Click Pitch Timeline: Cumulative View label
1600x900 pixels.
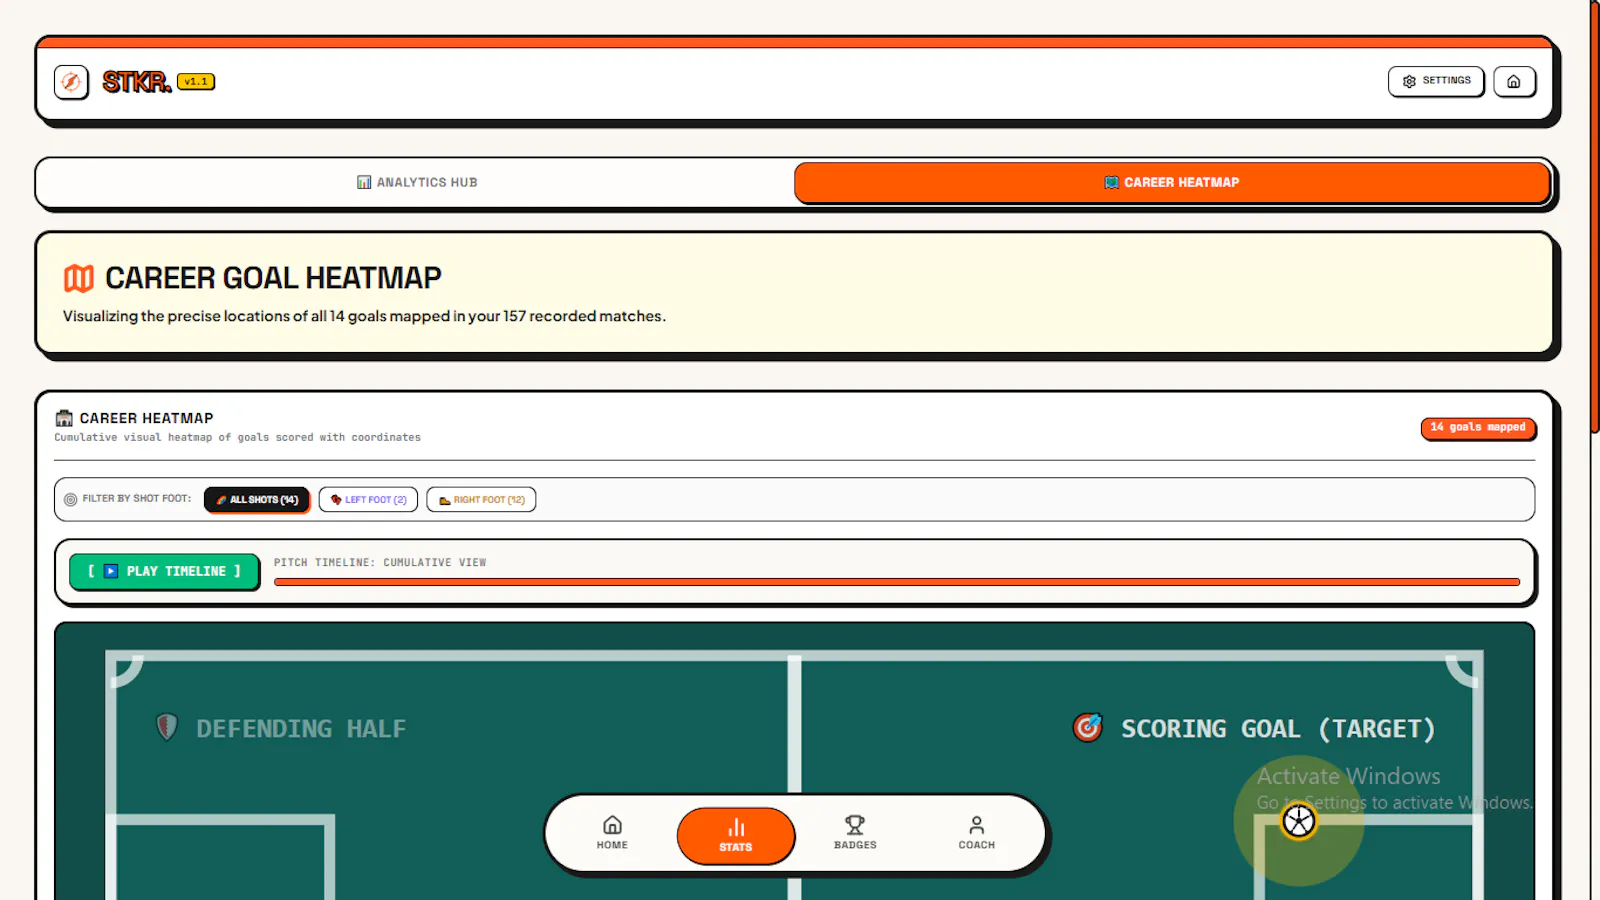[380, 563]
